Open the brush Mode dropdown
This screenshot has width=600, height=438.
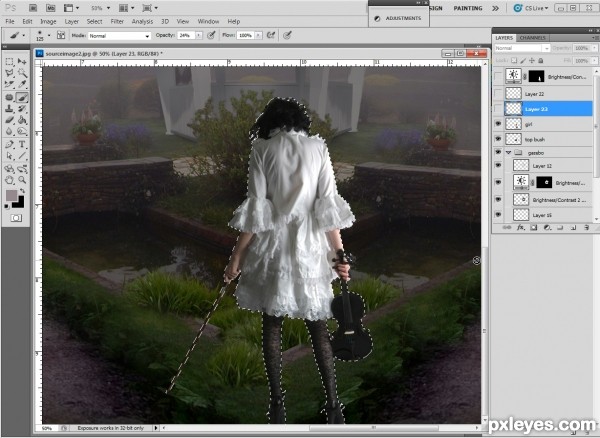coord(119,36)
